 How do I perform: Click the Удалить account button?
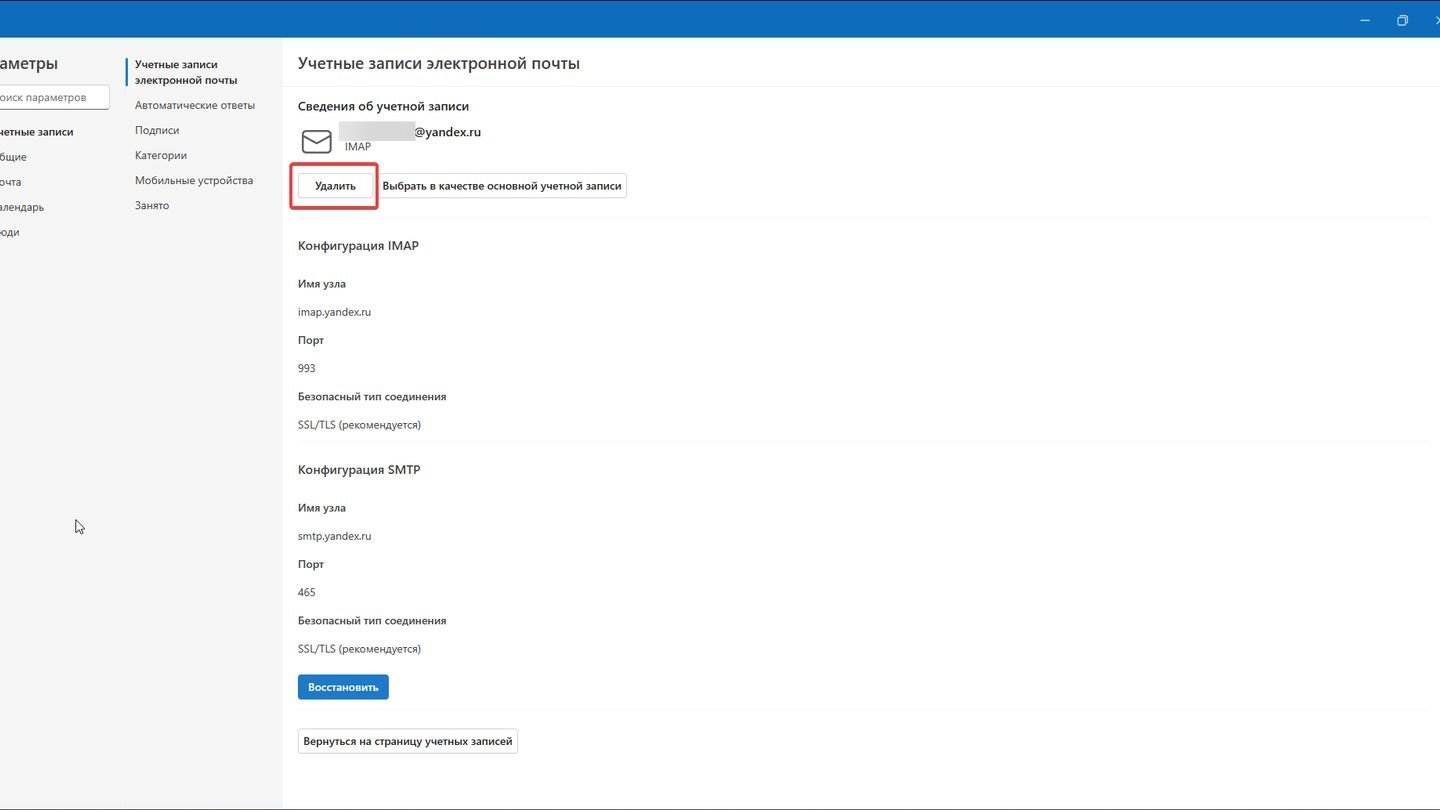tap(335, 186)
